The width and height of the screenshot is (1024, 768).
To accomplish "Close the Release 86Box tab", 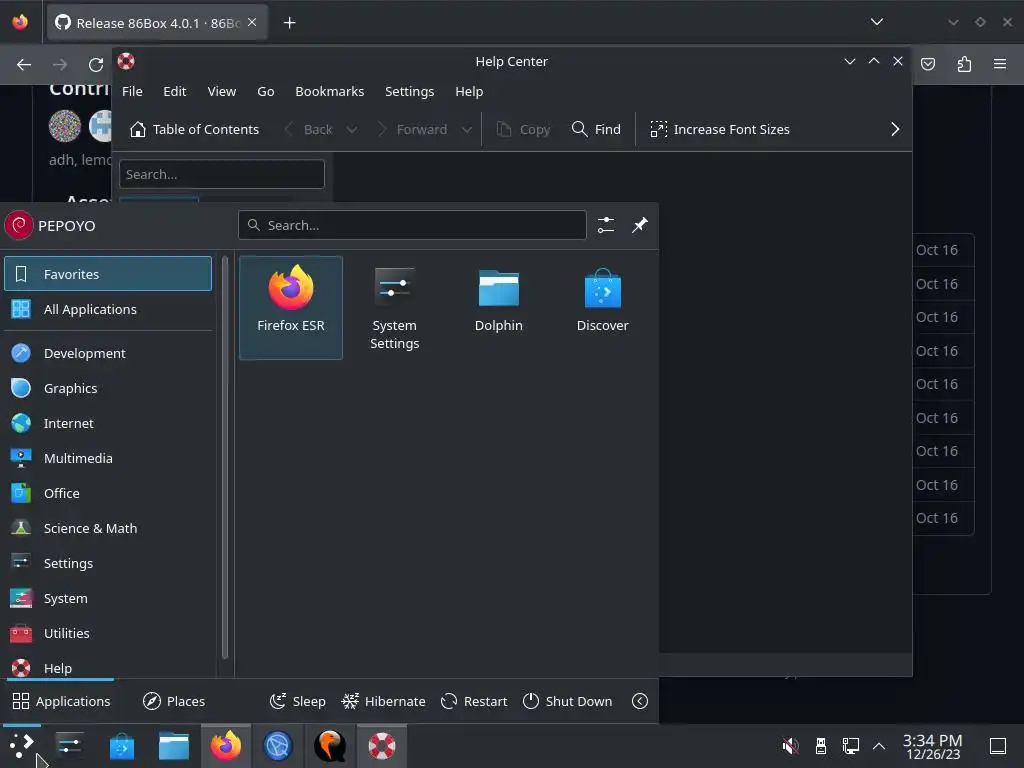I will pyautogui.click(x=252, y=22).
